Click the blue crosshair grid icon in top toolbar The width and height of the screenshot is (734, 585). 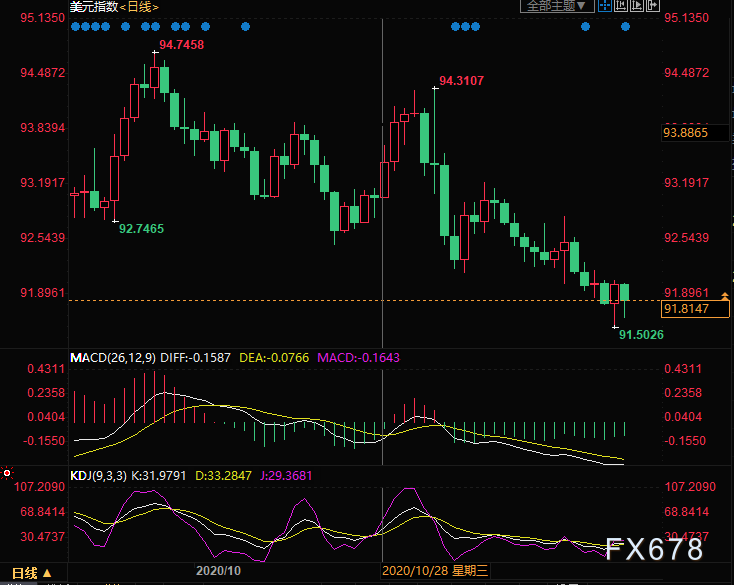pos(605,5)
